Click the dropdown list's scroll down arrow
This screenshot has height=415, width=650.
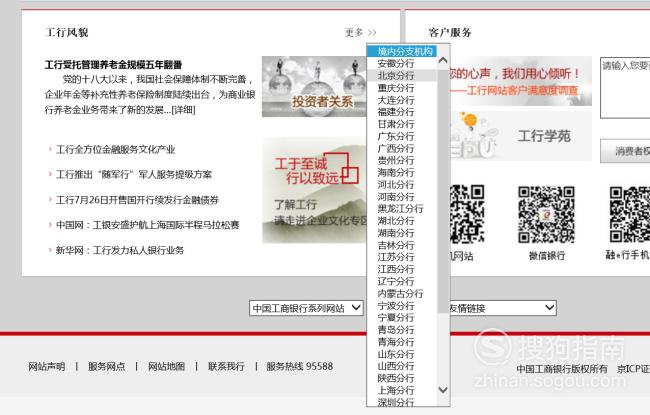pyautogui.click(x=443, y=390)
